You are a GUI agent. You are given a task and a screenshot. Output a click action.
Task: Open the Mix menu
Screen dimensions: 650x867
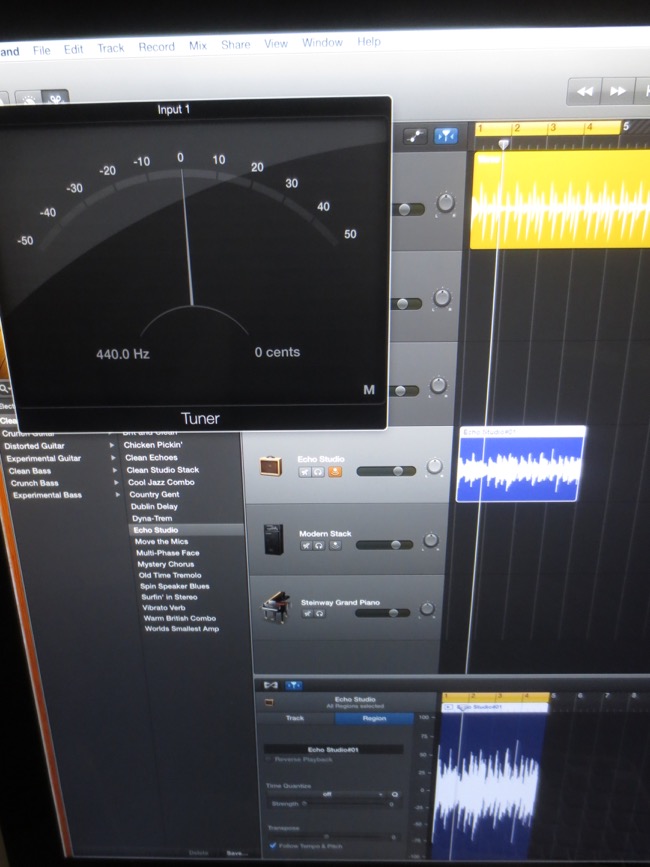[x=198, y=46]
